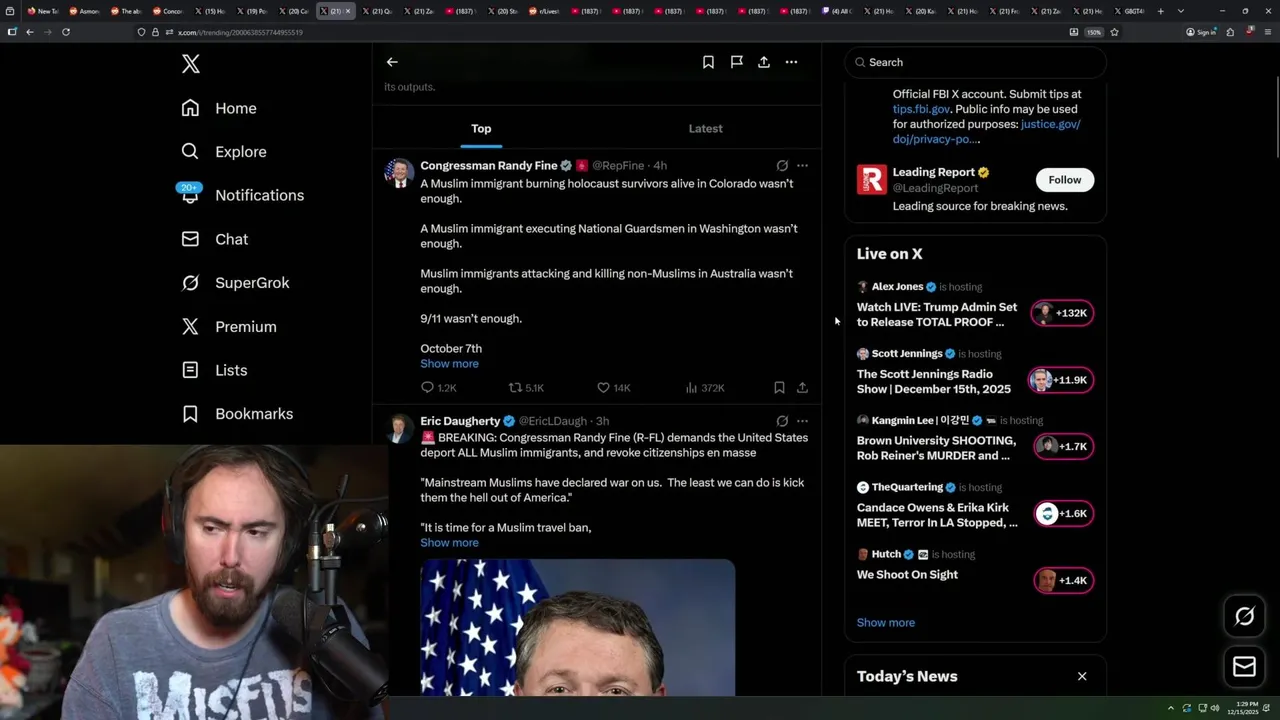The height and width of the screenshot is (720, 1280).
Task: Click the share icon in the header
Action: pos(764,62)
